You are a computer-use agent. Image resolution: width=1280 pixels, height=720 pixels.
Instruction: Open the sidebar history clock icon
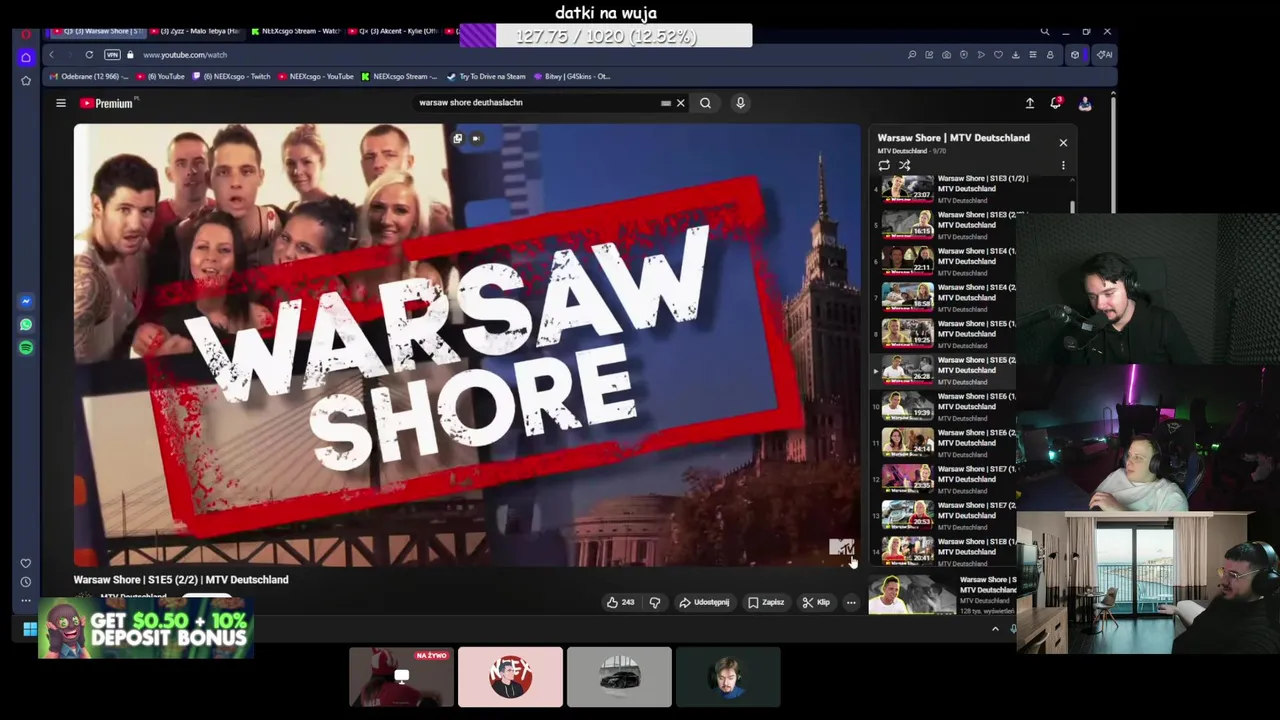[x=26, y=582]
